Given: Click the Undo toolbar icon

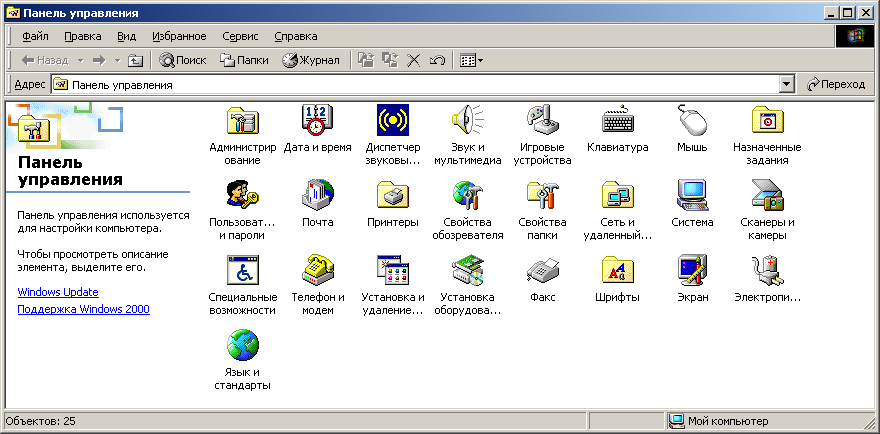Looking at the screenshot, I should click(x=437, y=60).
